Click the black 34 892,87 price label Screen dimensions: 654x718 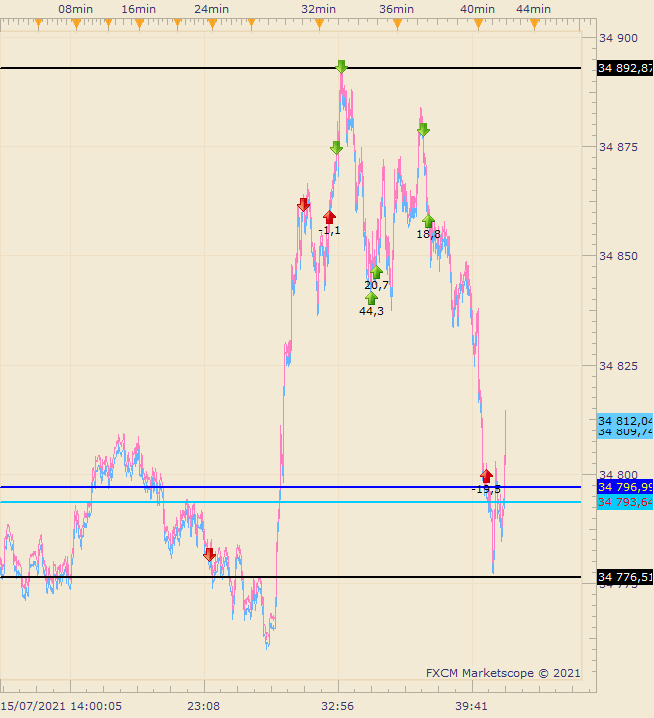click(625, 68)
